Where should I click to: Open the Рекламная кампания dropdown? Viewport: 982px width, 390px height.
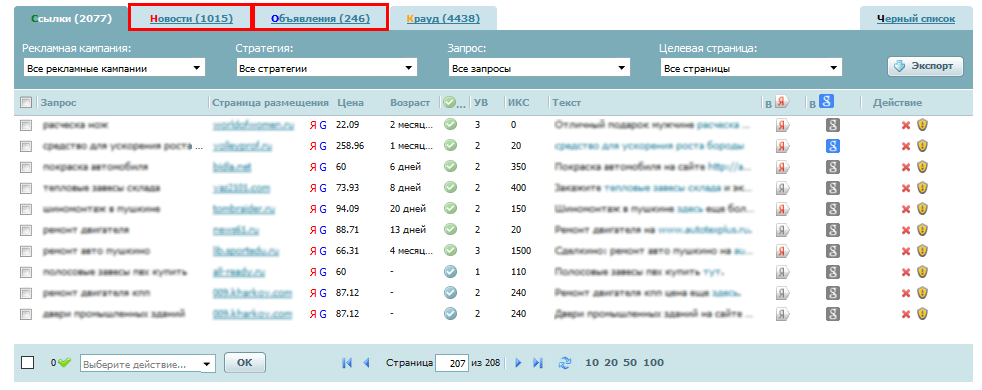114,68
